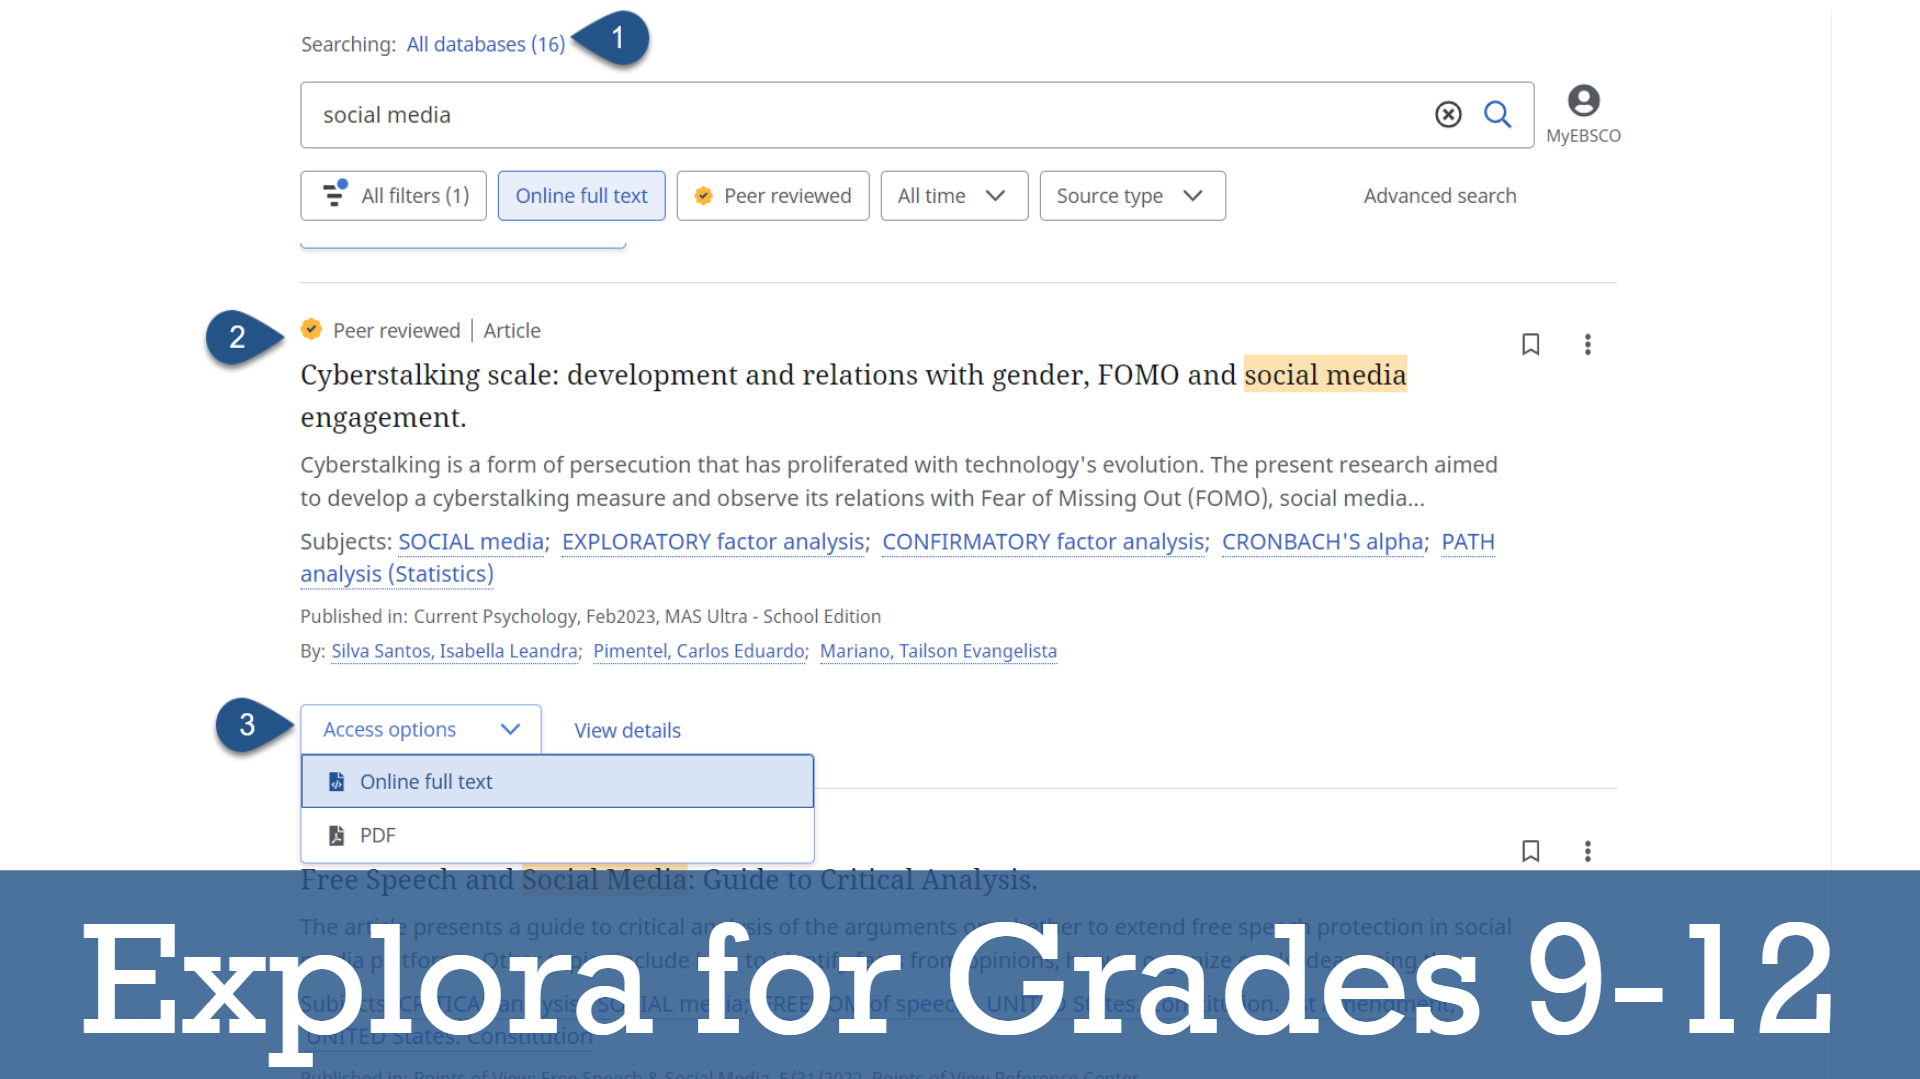This screenshot has width=1920, height=1079.
Task: Toggle the Online full text filter
Action: pos(581,196)
